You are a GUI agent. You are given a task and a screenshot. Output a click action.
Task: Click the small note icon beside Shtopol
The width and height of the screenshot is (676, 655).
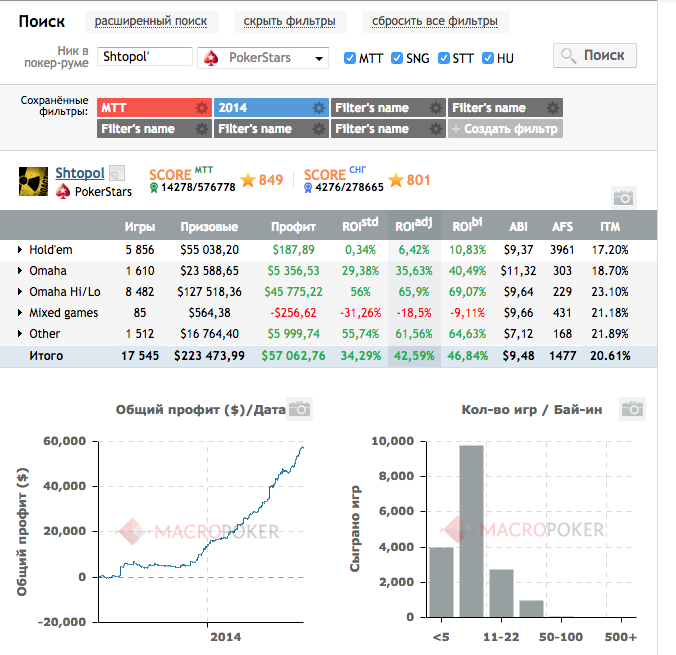coord(116,173)
